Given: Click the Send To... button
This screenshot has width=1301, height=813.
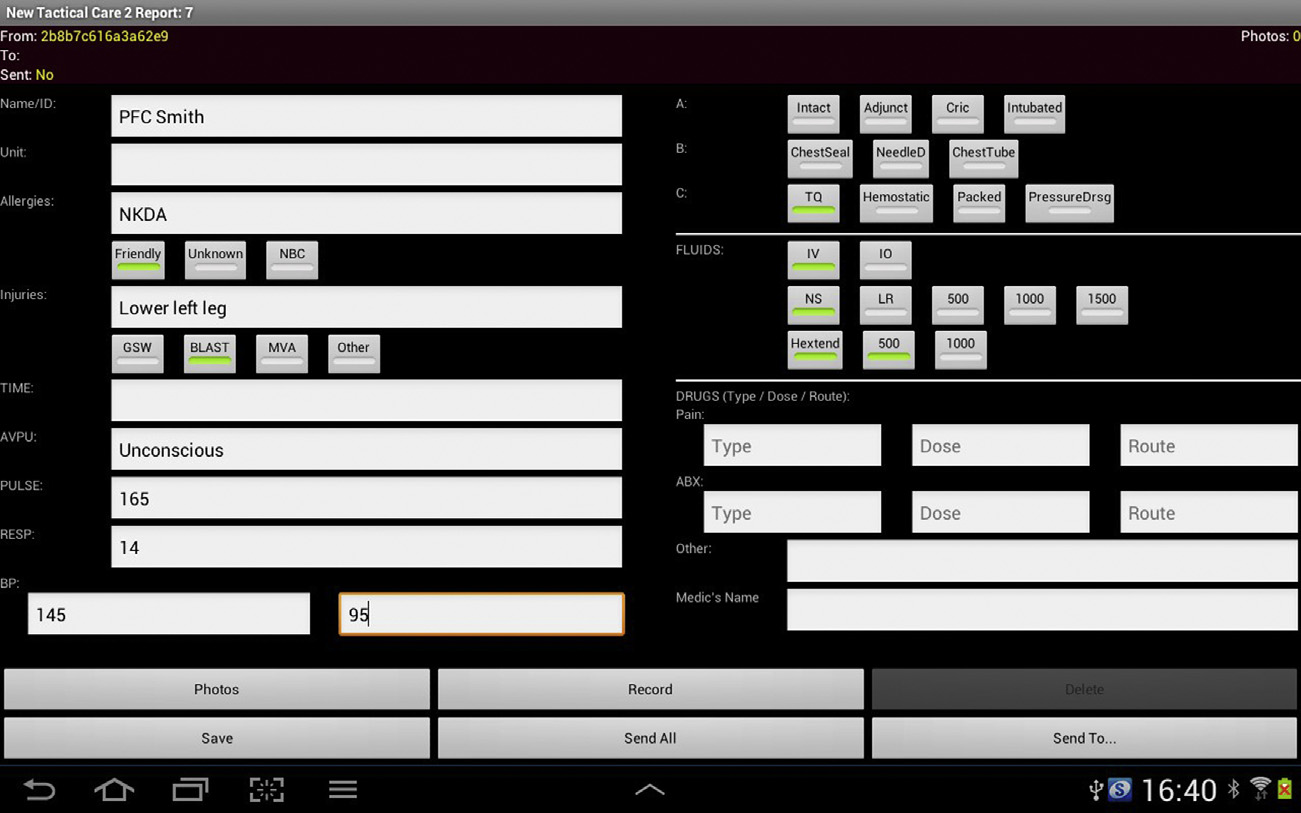Looking at the screenshot, I should (x=1084, y=738).
